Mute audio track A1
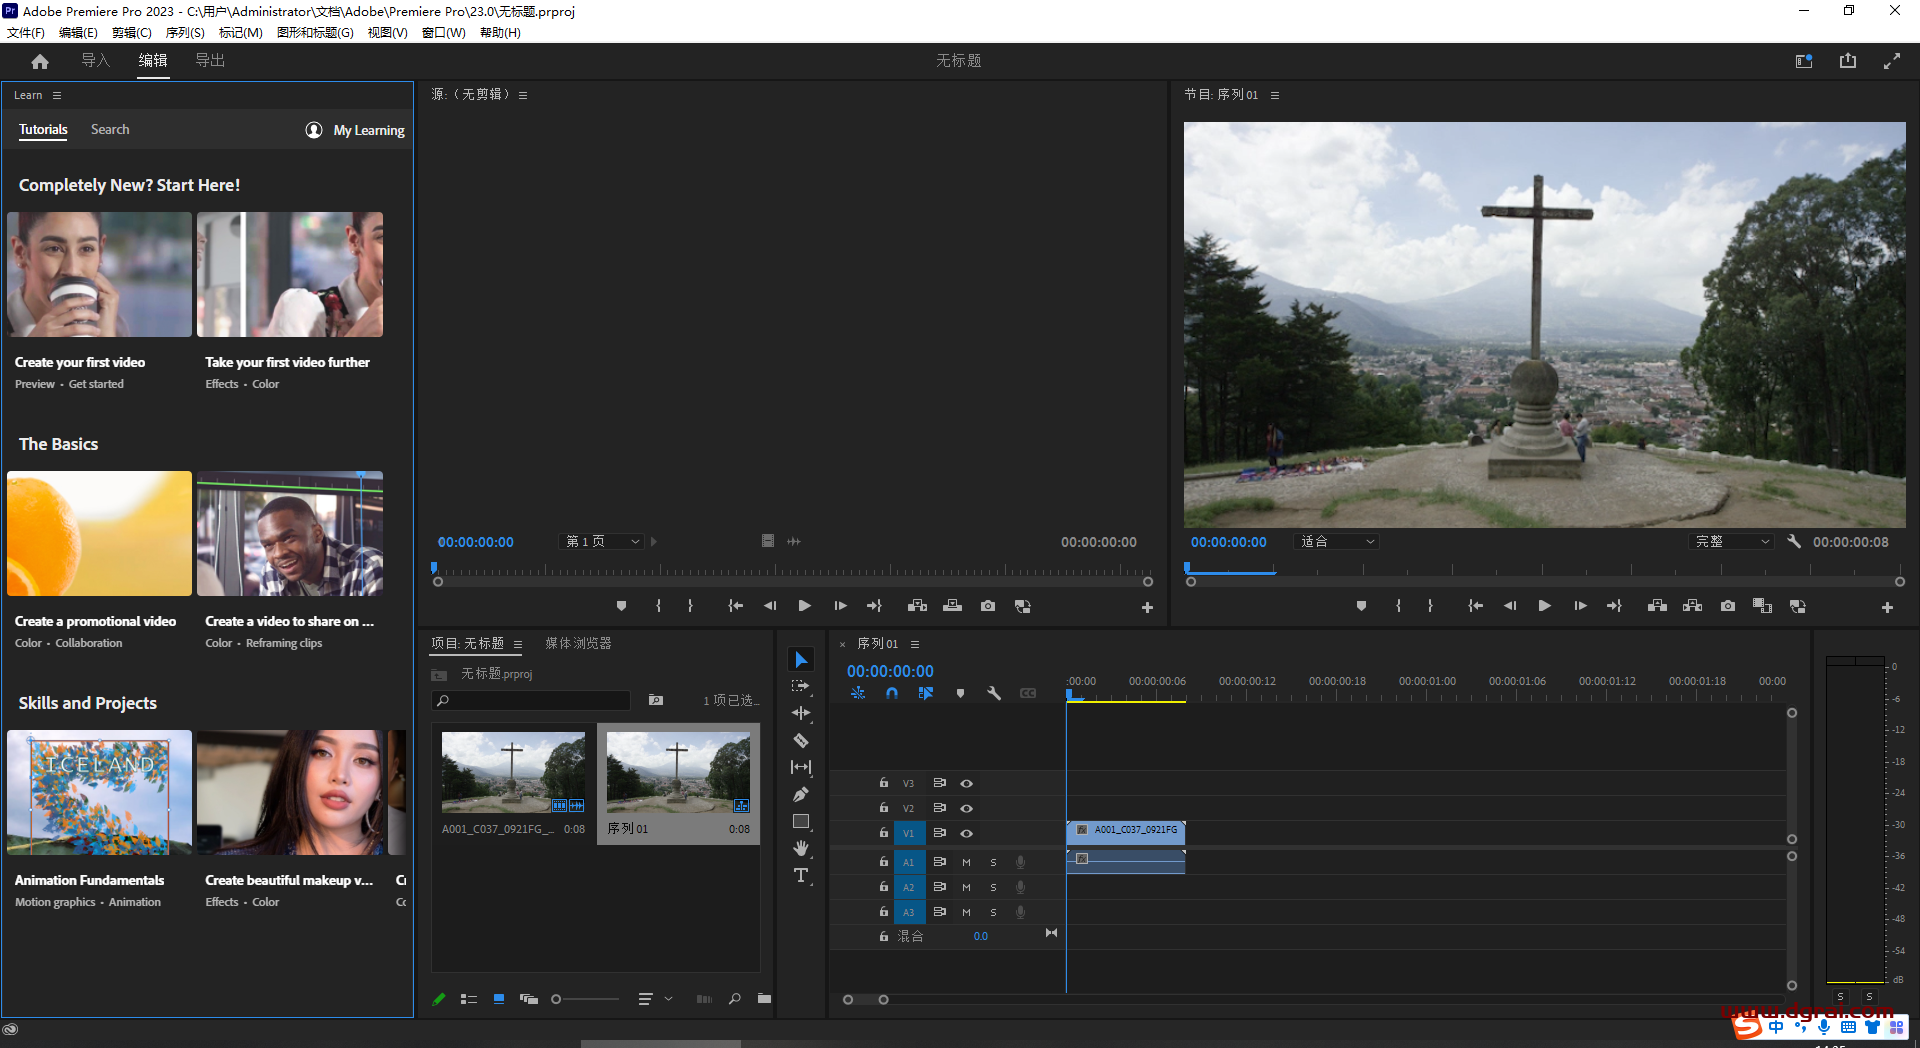The width and height of the screenshot is (1920, 1048). click(966, 861)
